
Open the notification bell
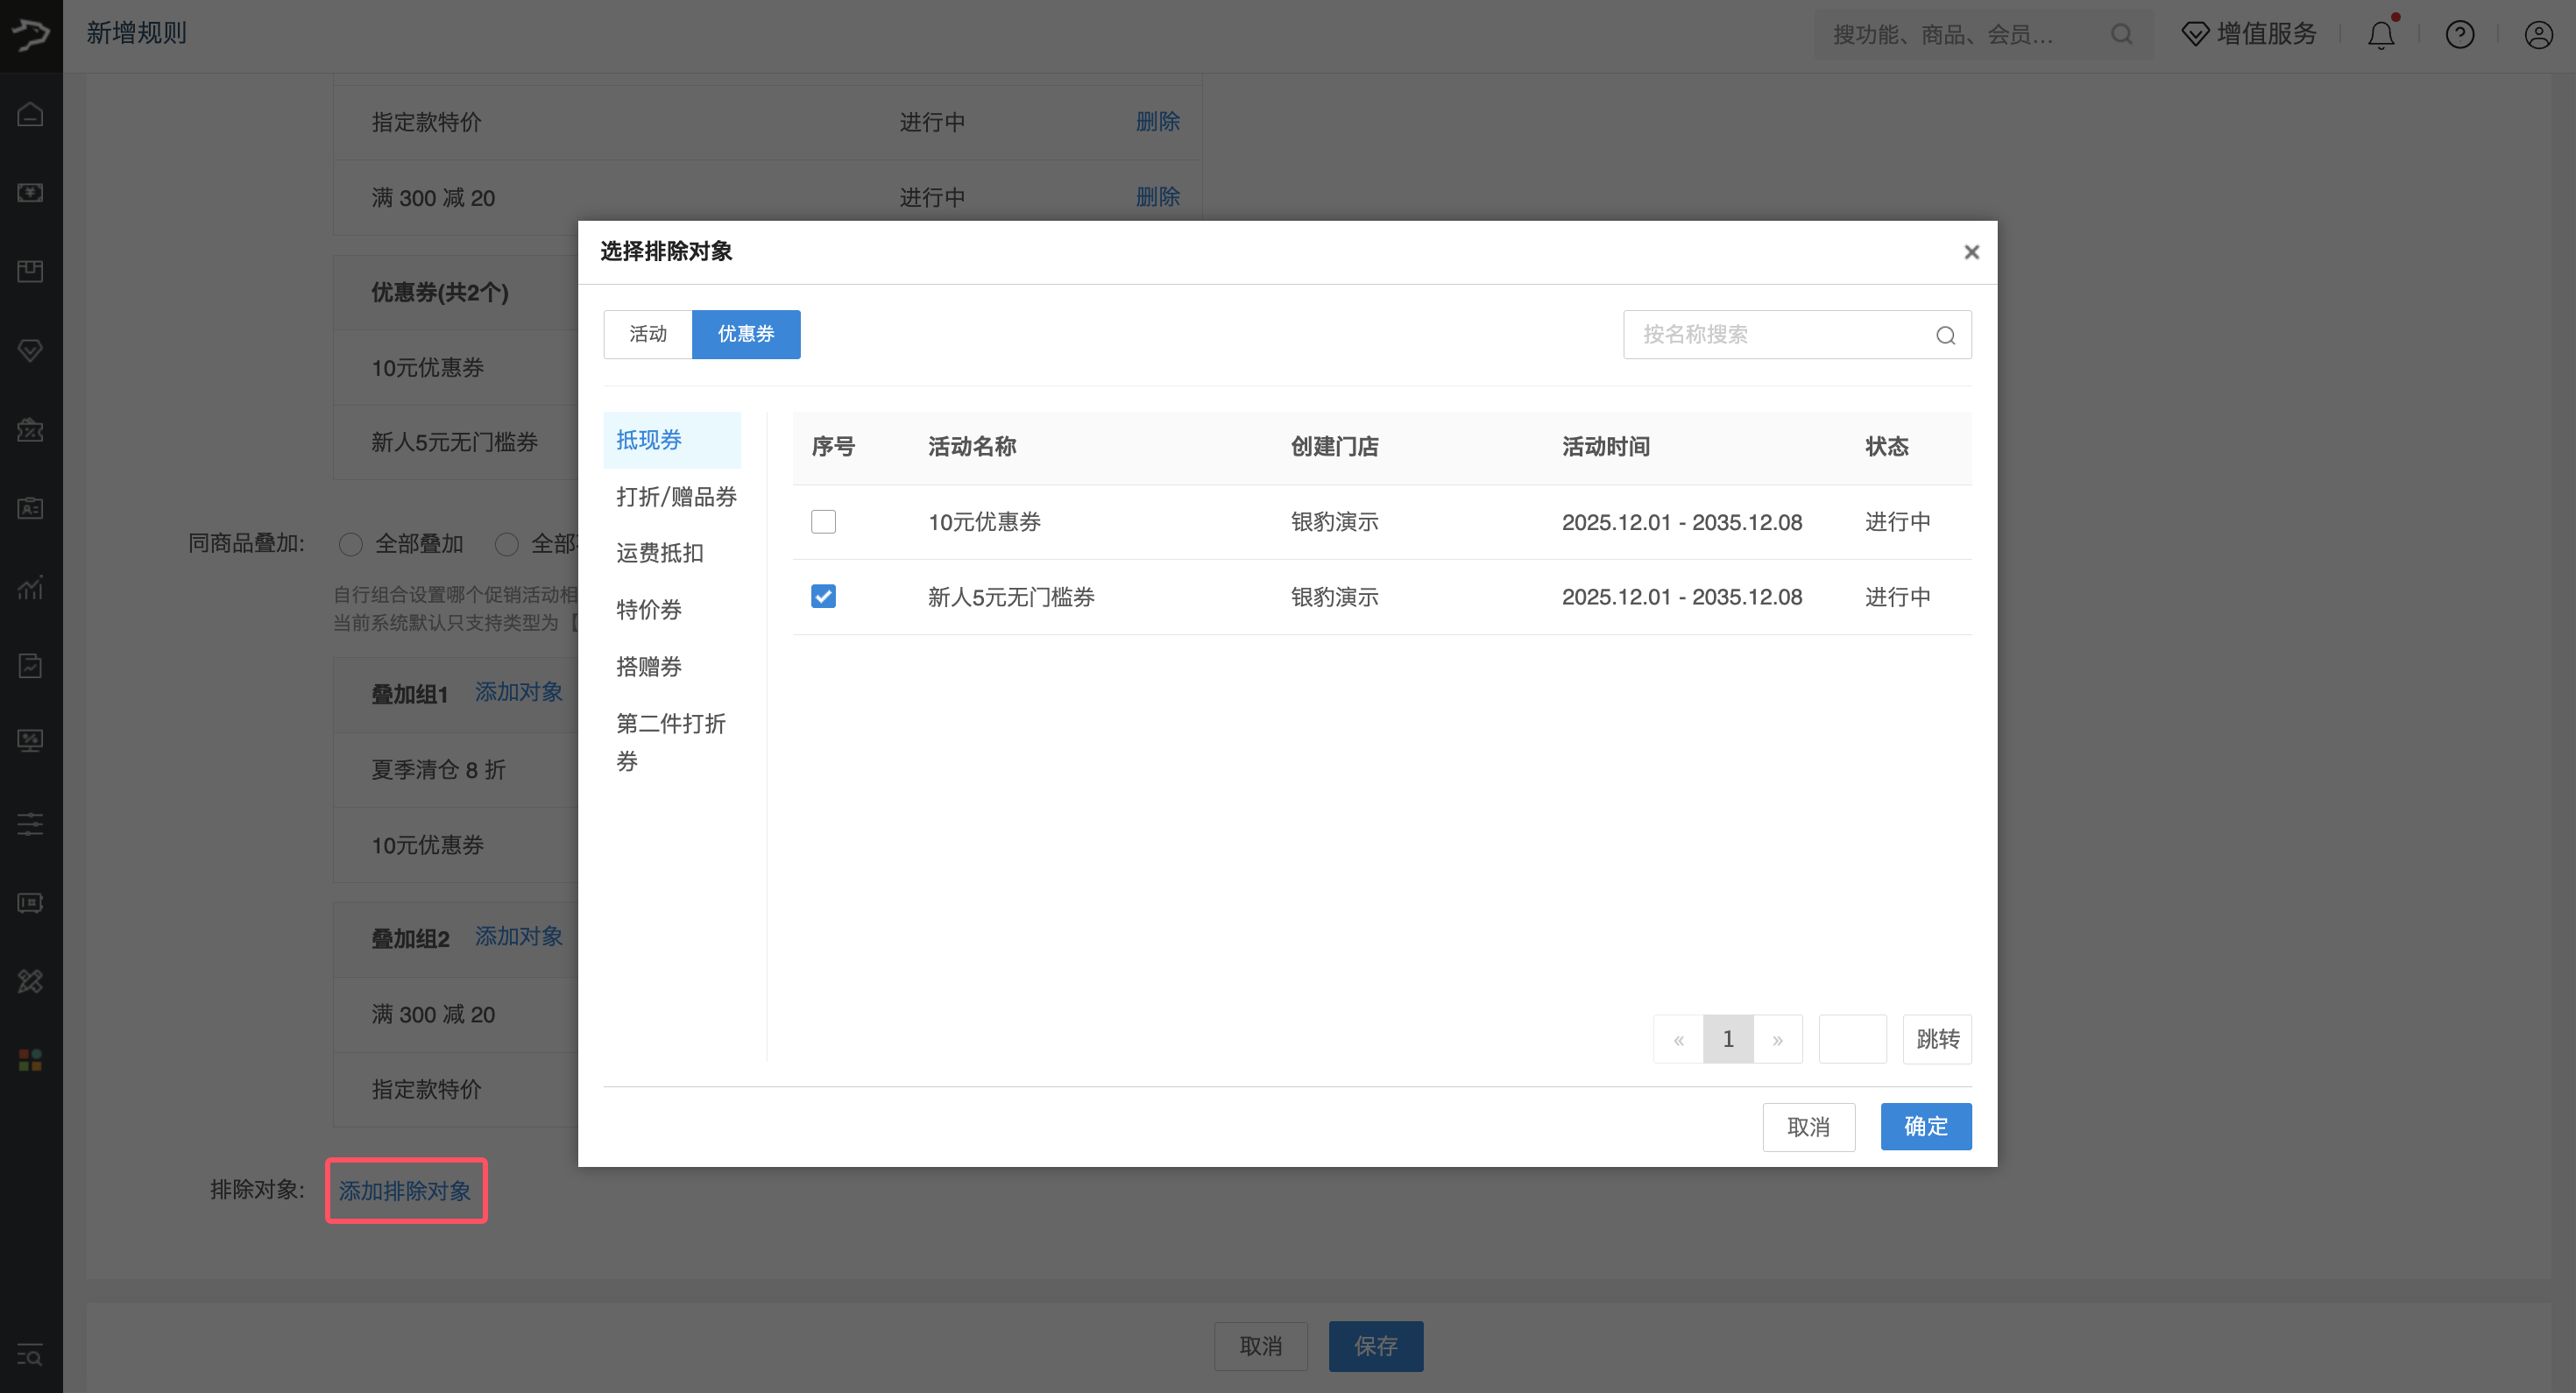point(2381,35)
